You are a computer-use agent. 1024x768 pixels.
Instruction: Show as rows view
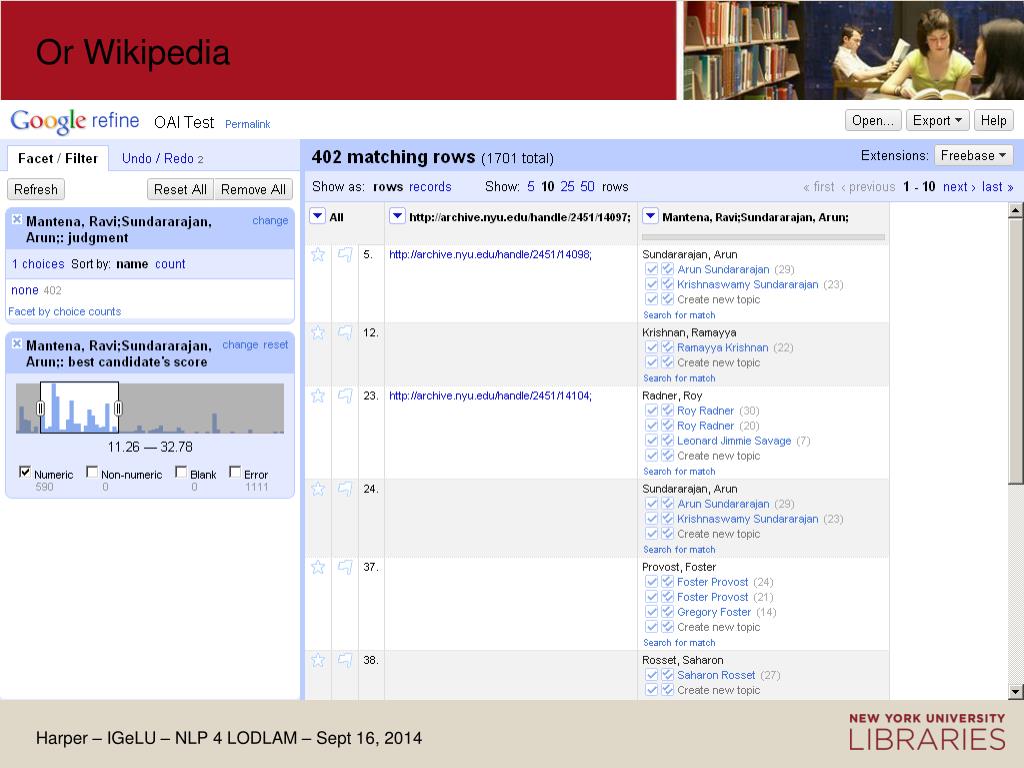[x=388, y=187]
